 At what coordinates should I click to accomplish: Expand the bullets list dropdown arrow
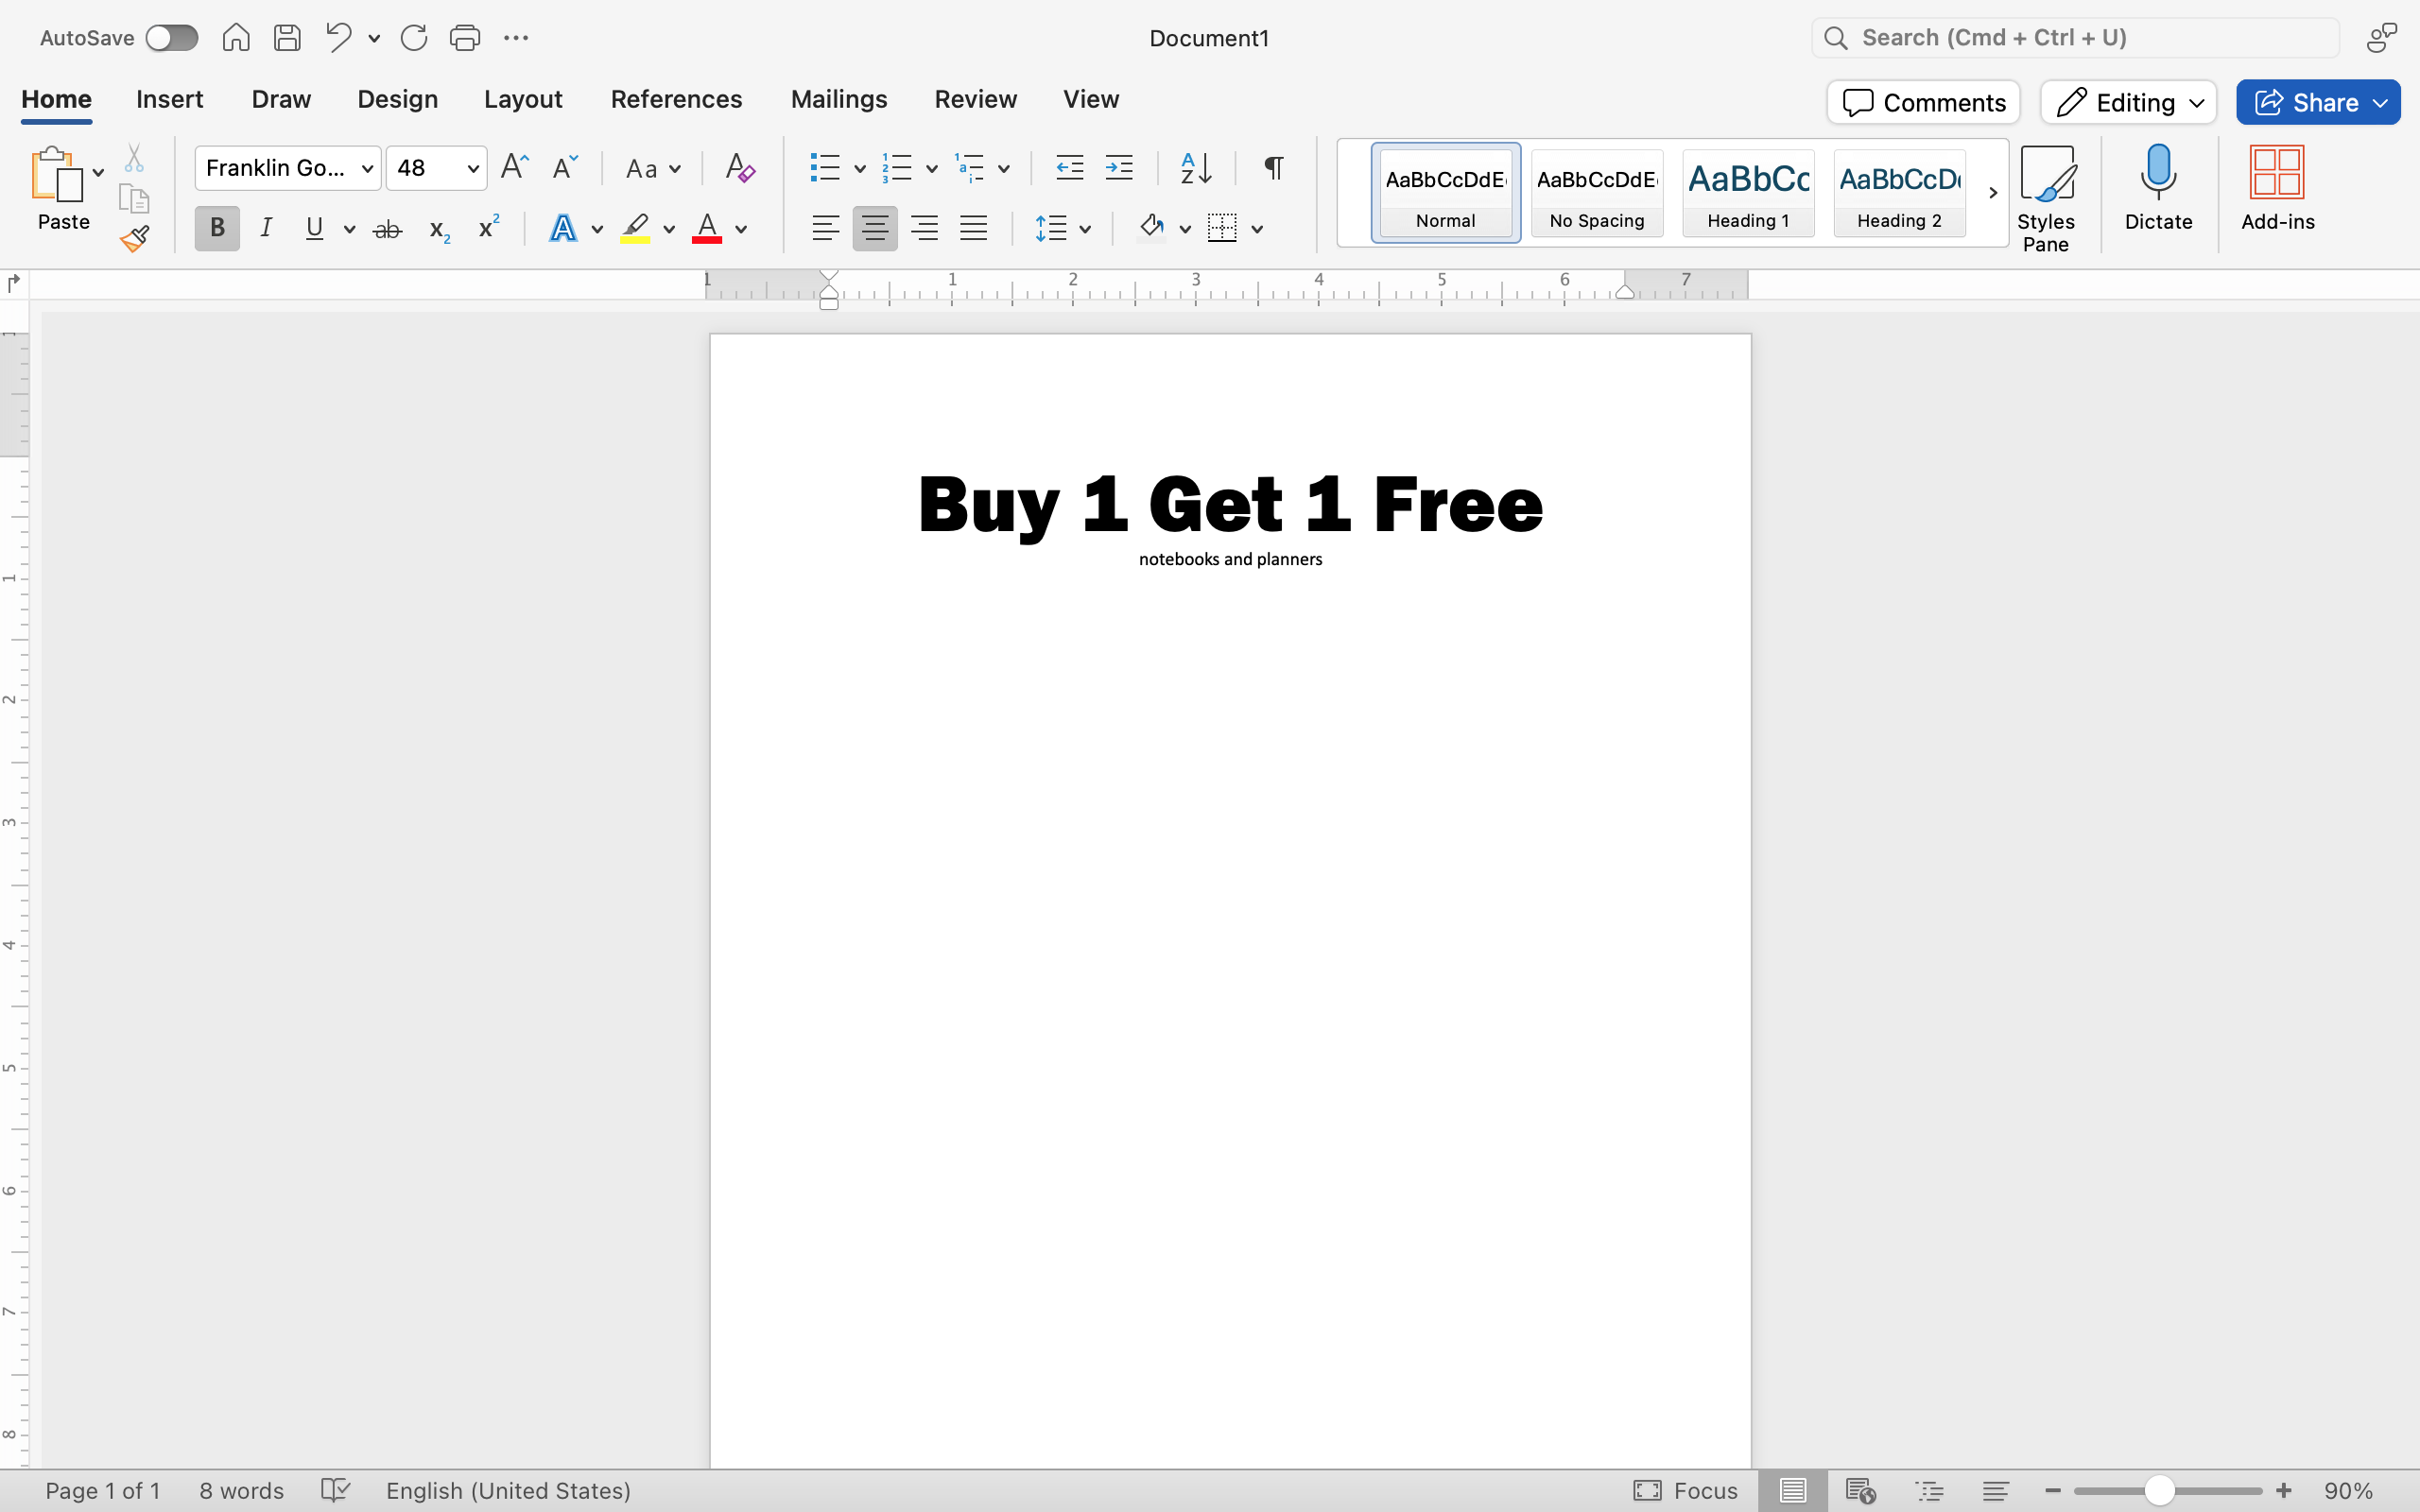click(x=860, y=169)
